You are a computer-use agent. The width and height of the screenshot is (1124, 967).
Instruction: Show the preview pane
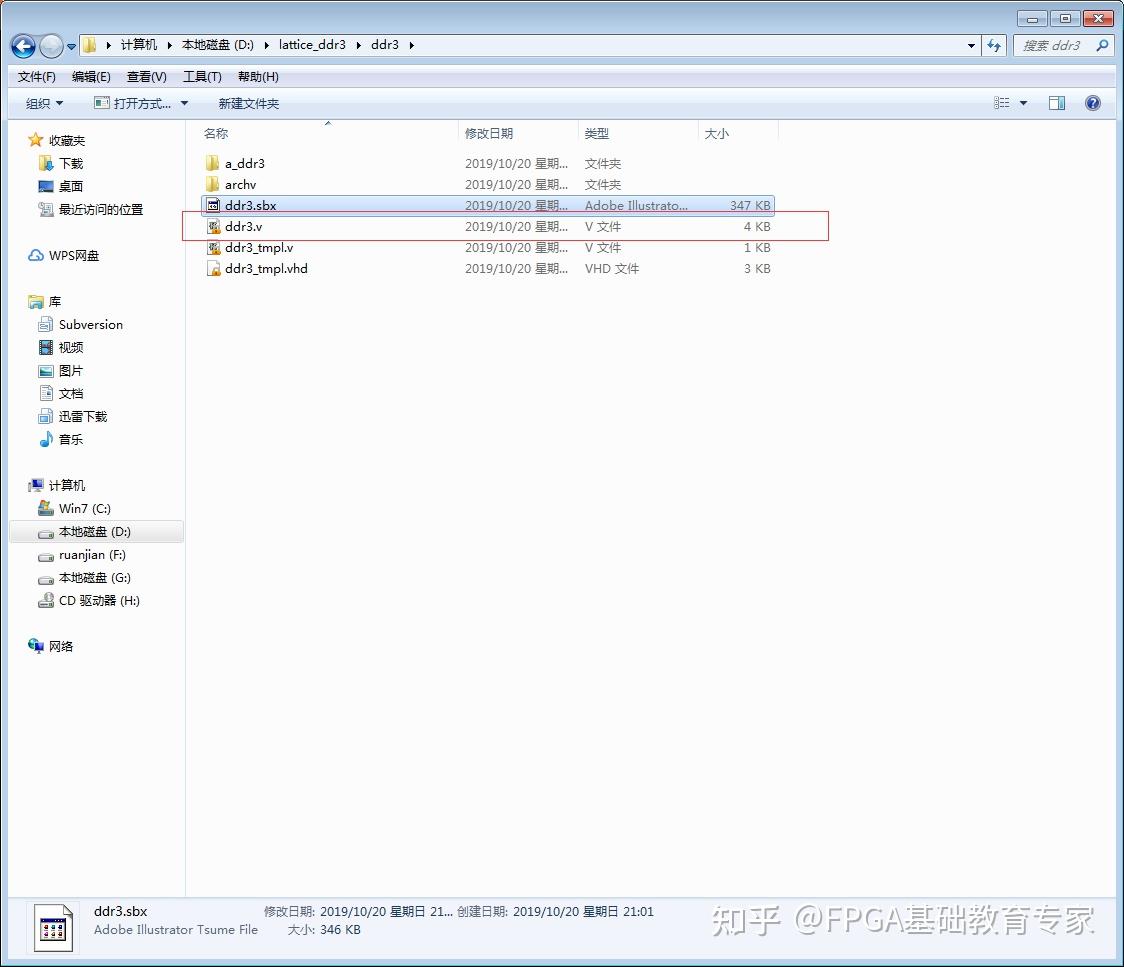[1057, 102]
